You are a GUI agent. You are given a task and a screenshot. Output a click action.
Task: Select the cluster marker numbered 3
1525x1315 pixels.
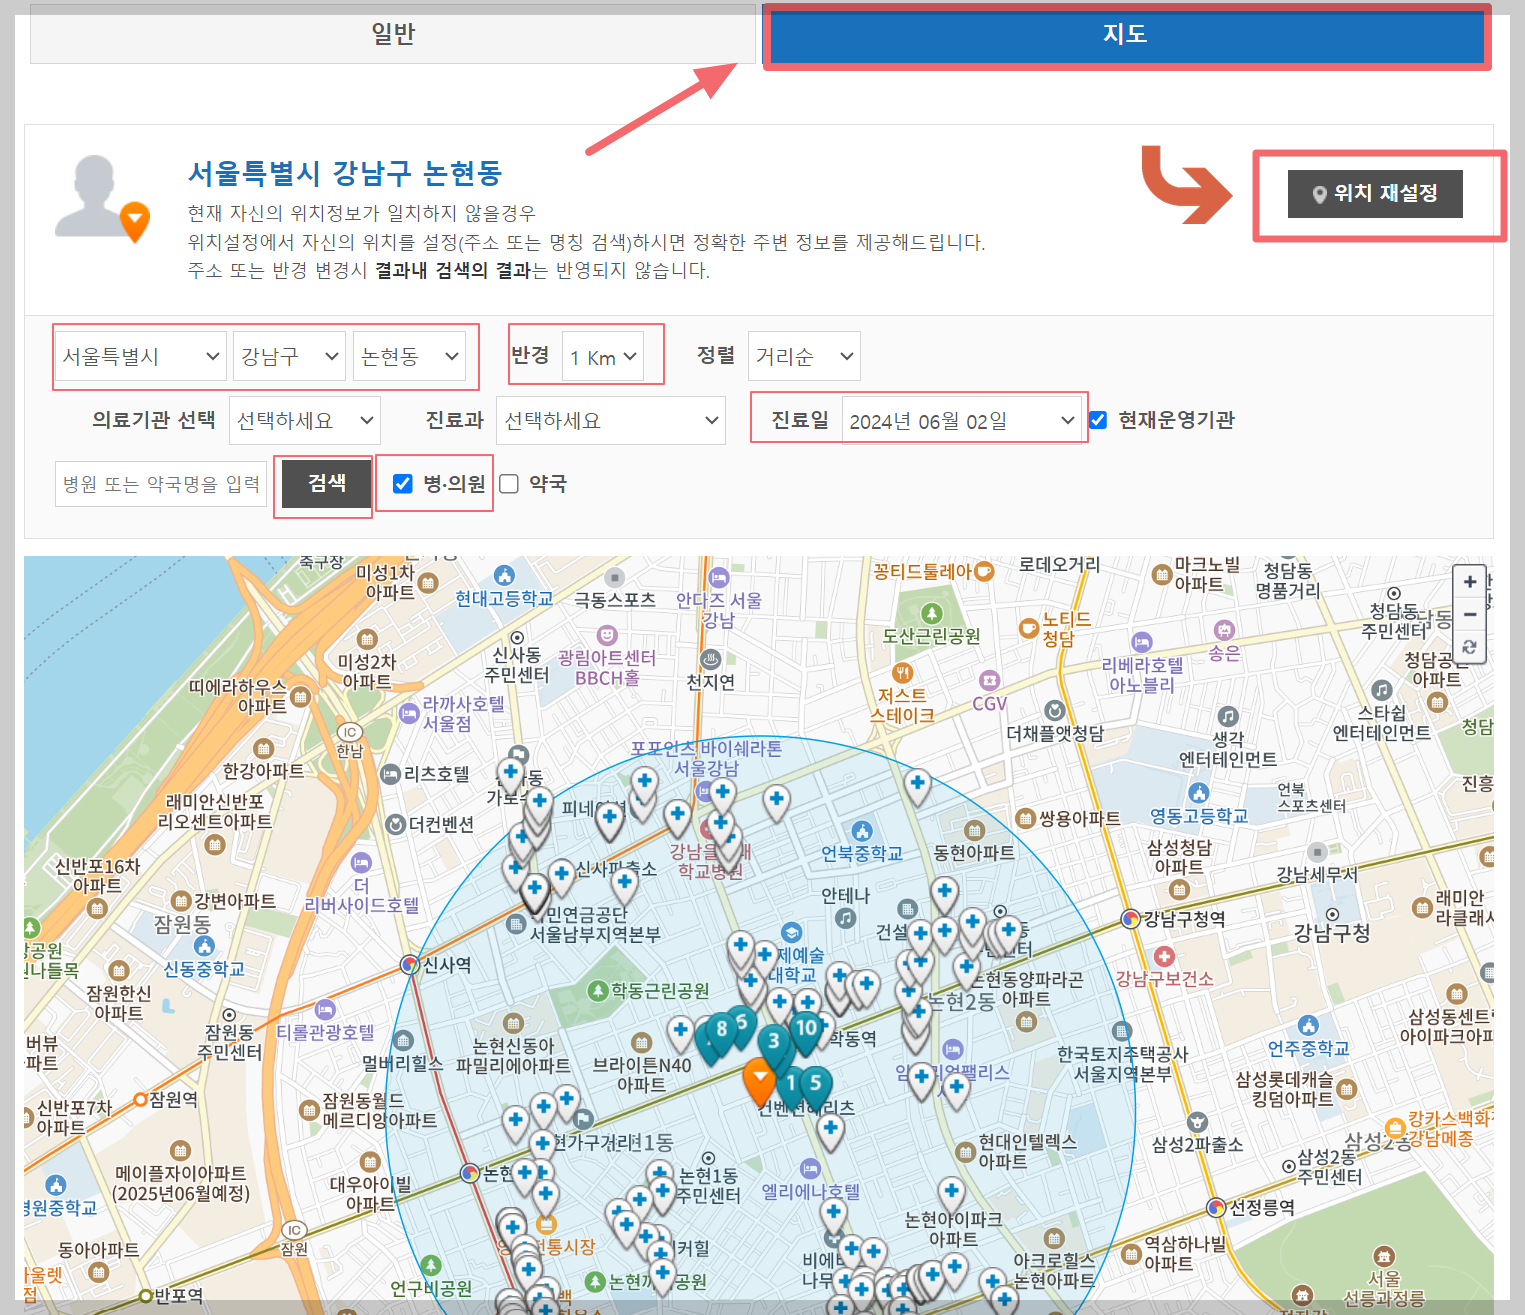coord(773,1044)
